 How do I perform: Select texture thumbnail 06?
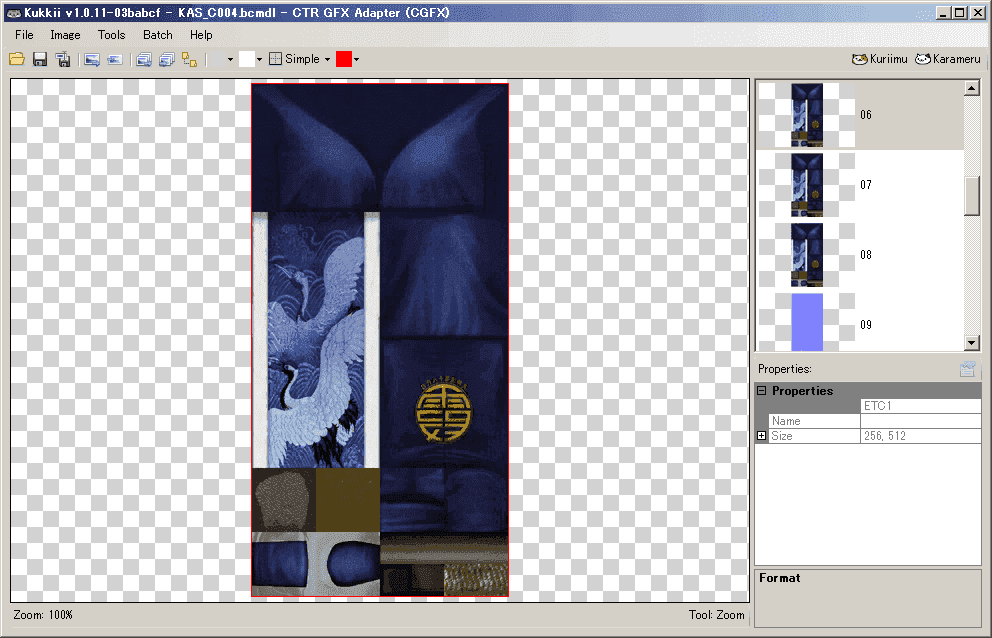(807, 115)
